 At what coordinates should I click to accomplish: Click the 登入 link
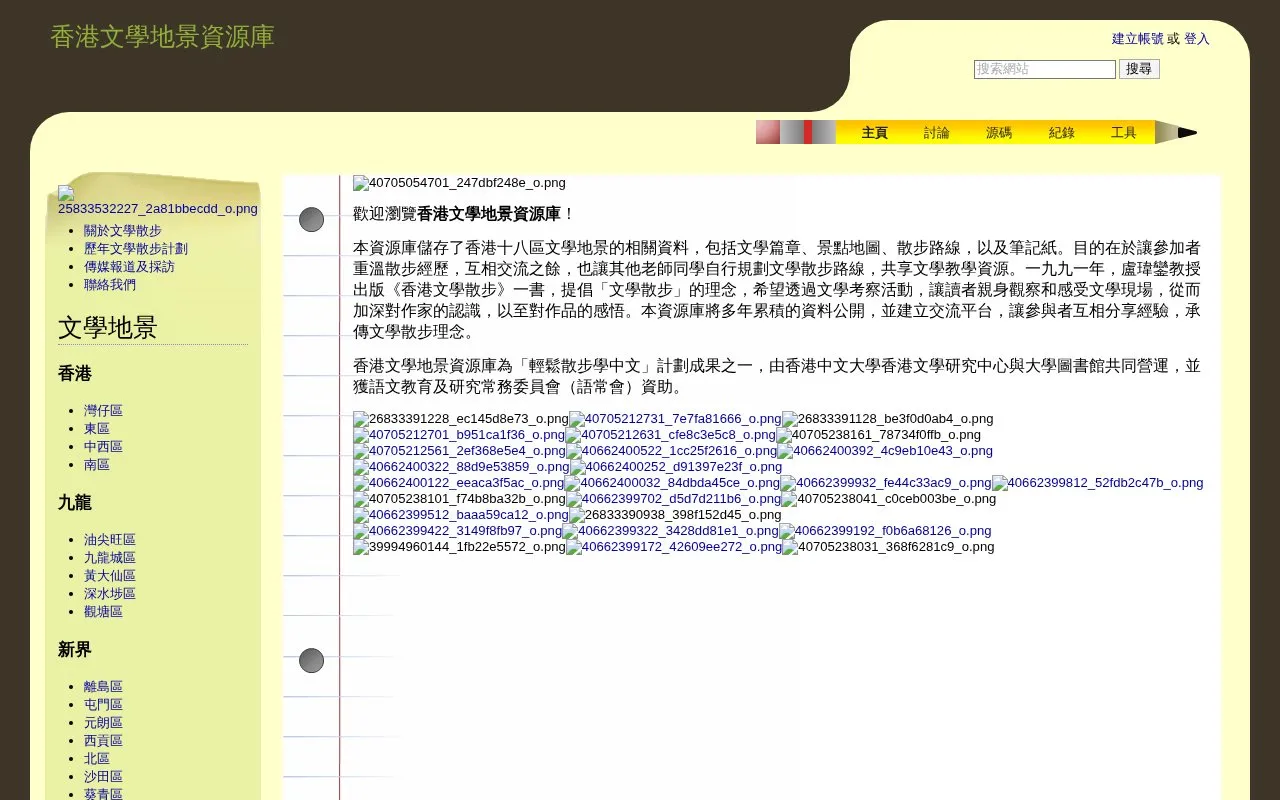tap(1197, 39)
